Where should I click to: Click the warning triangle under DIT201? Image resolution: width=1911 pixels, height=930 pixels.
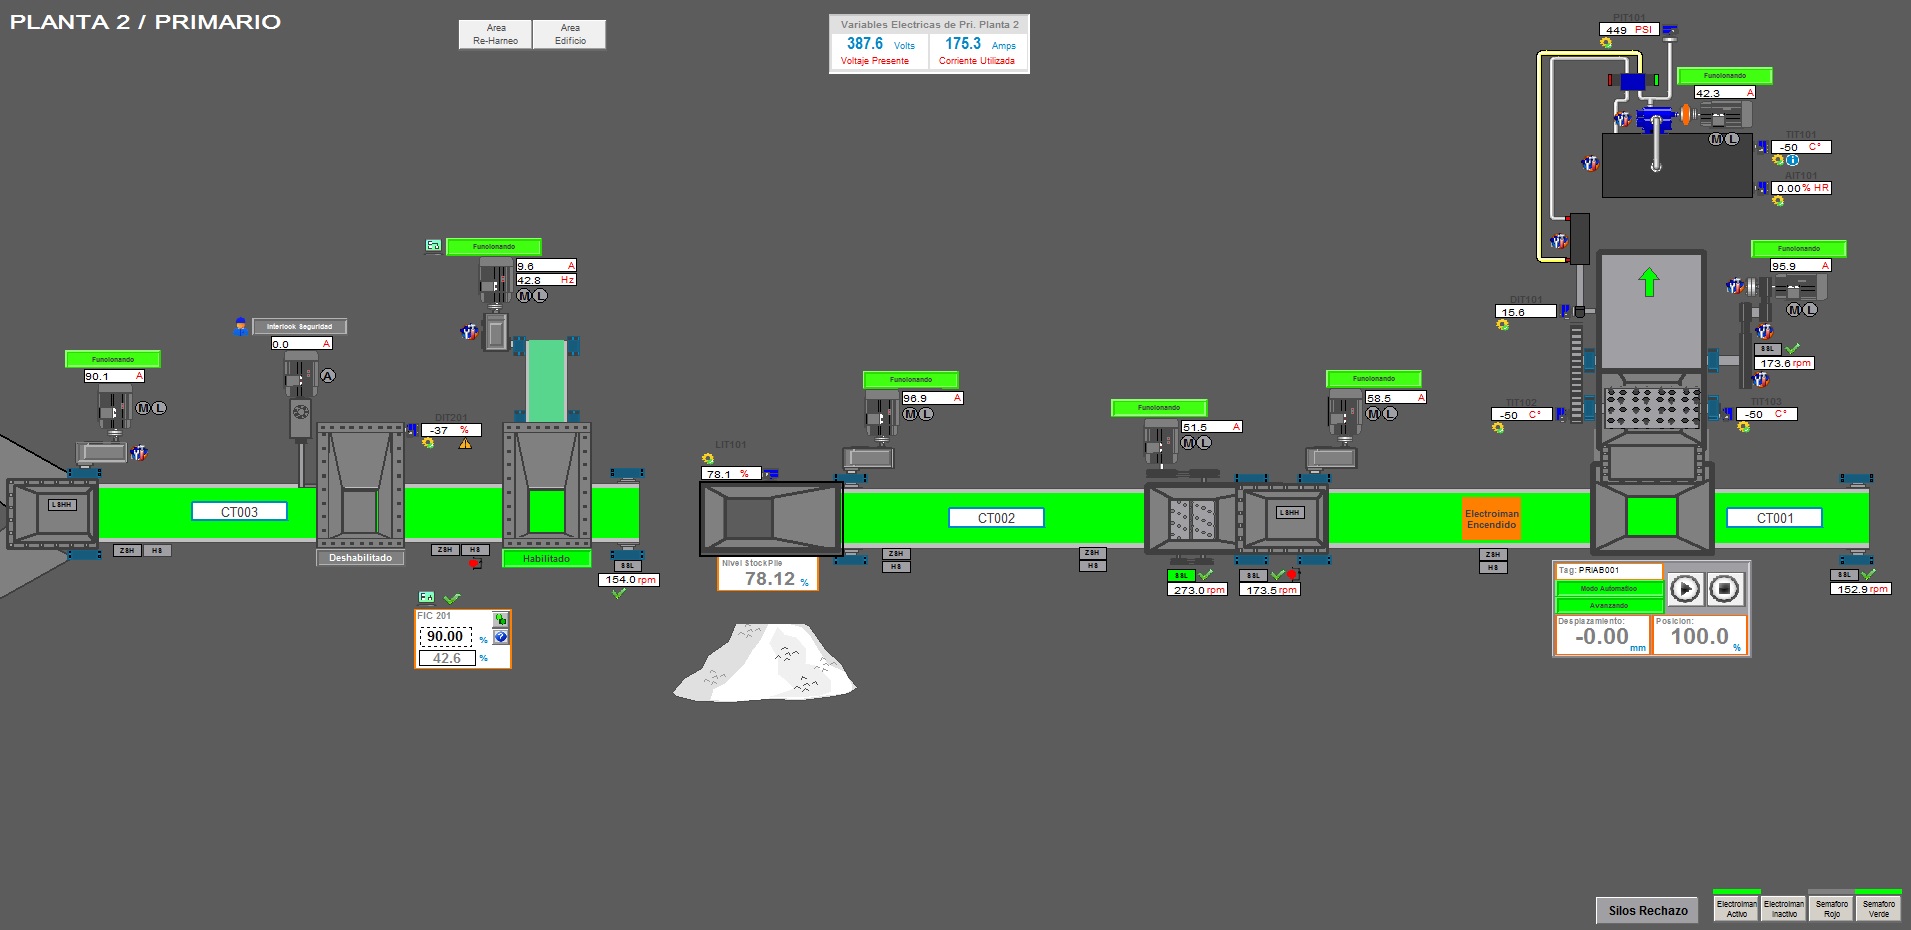pyautogui.click(x=465, y=443)
